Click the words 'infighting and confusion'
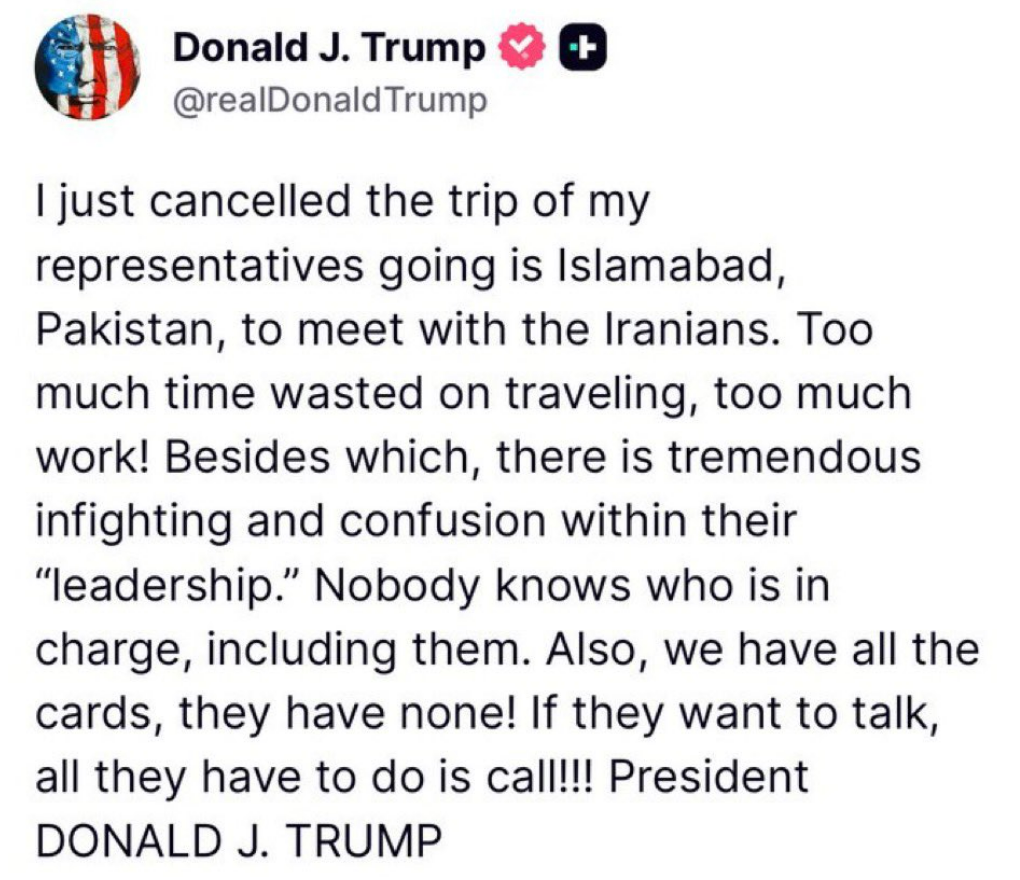This screenshot has height=880, width=1020. pos(290,522)
